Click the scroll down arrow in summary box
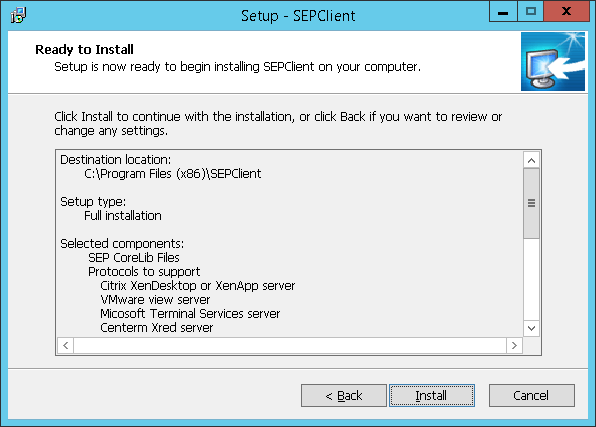The width and height of the screenshot is (596, 427). [x=531, y=328]
